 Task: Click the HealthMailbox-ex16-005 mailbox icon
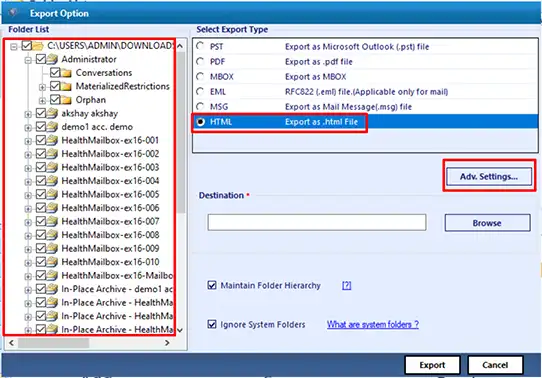(52, 194)
